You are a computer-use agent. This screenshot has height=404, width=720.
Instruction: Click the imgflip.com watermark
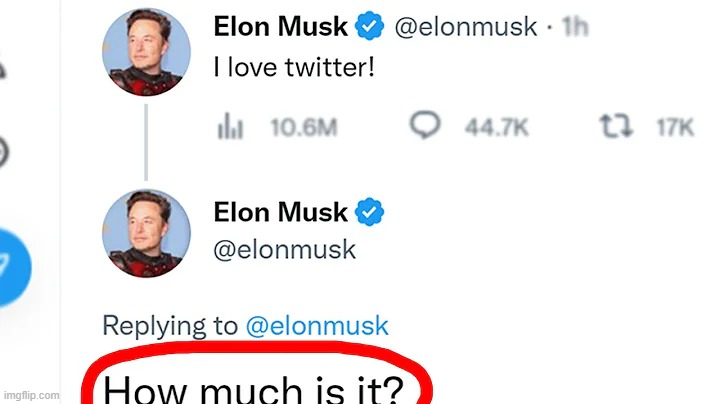(30, 396)
